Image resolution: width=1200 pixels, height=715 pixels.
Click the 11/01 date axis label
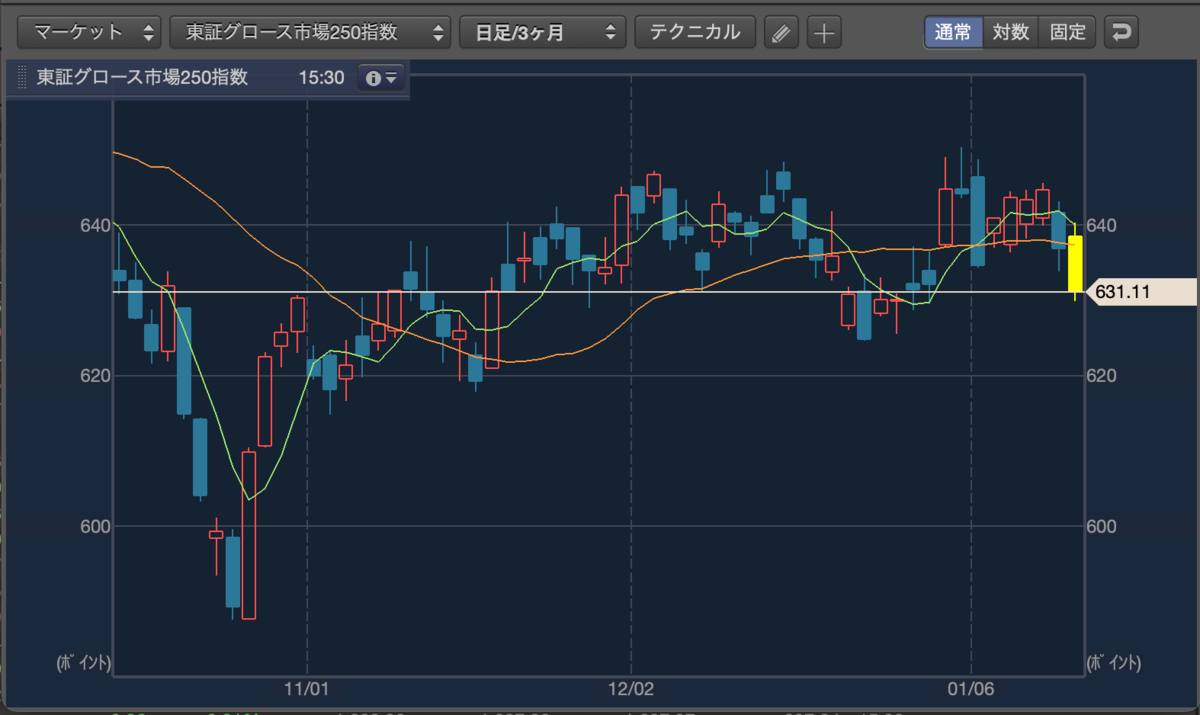(307, 689)
